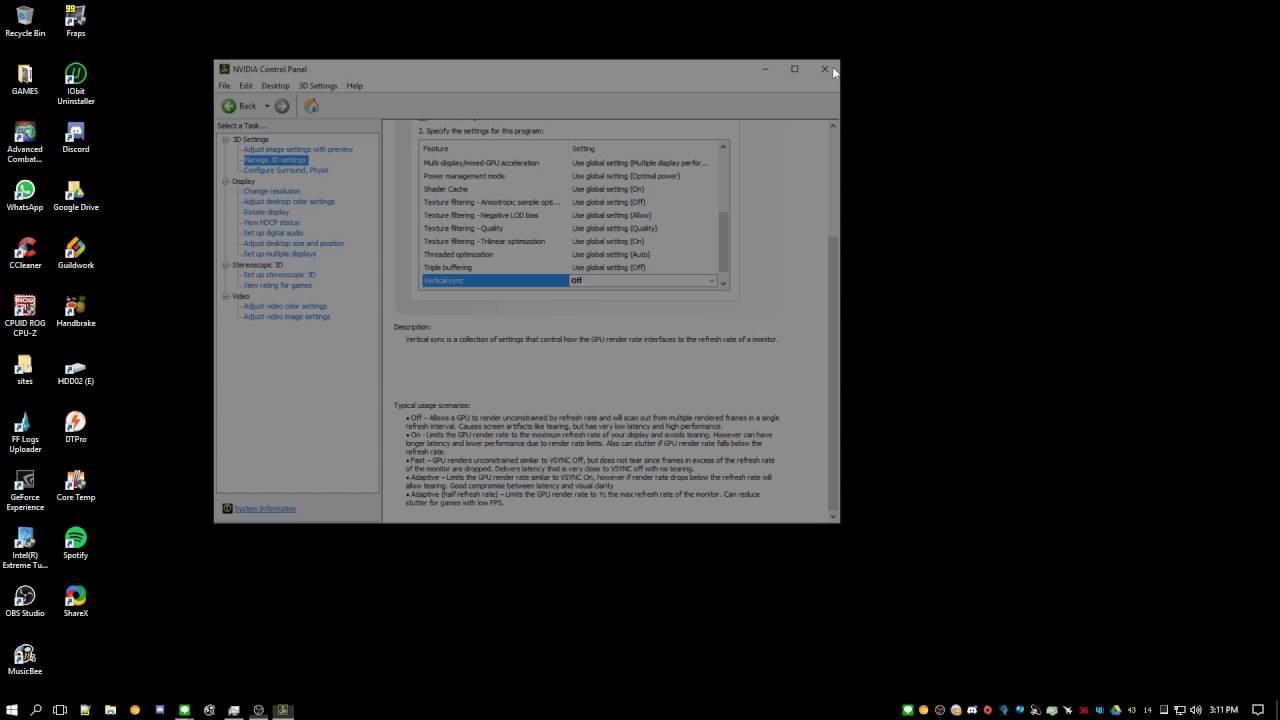Screen dimensions: 1280x720
Task: Open the View HDCP status task
Action: [271, 223]
